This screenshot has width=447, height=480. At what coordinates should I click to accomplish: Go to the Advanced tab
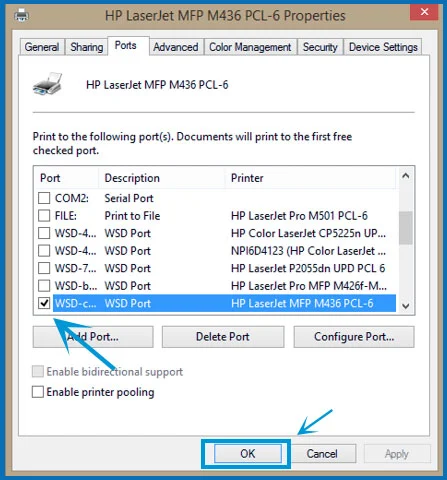[176, 47]
